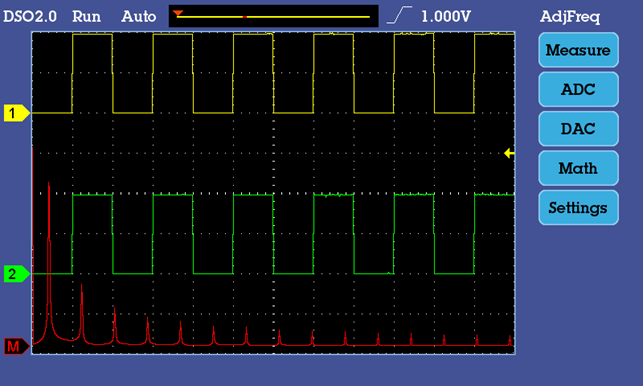643x386 pixels.
Task: Select the channel 2 green marker
Action: click(x=17, y=274)
